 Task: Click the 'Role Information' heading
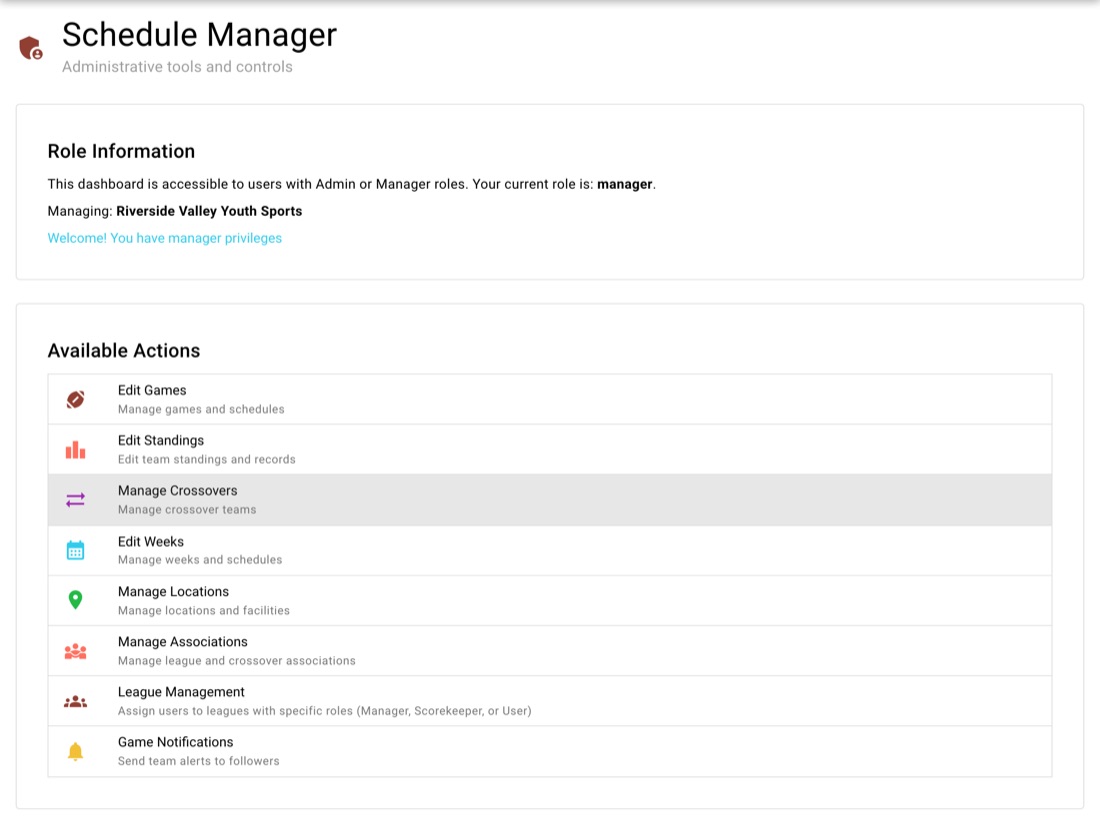(x=121, y=151)
